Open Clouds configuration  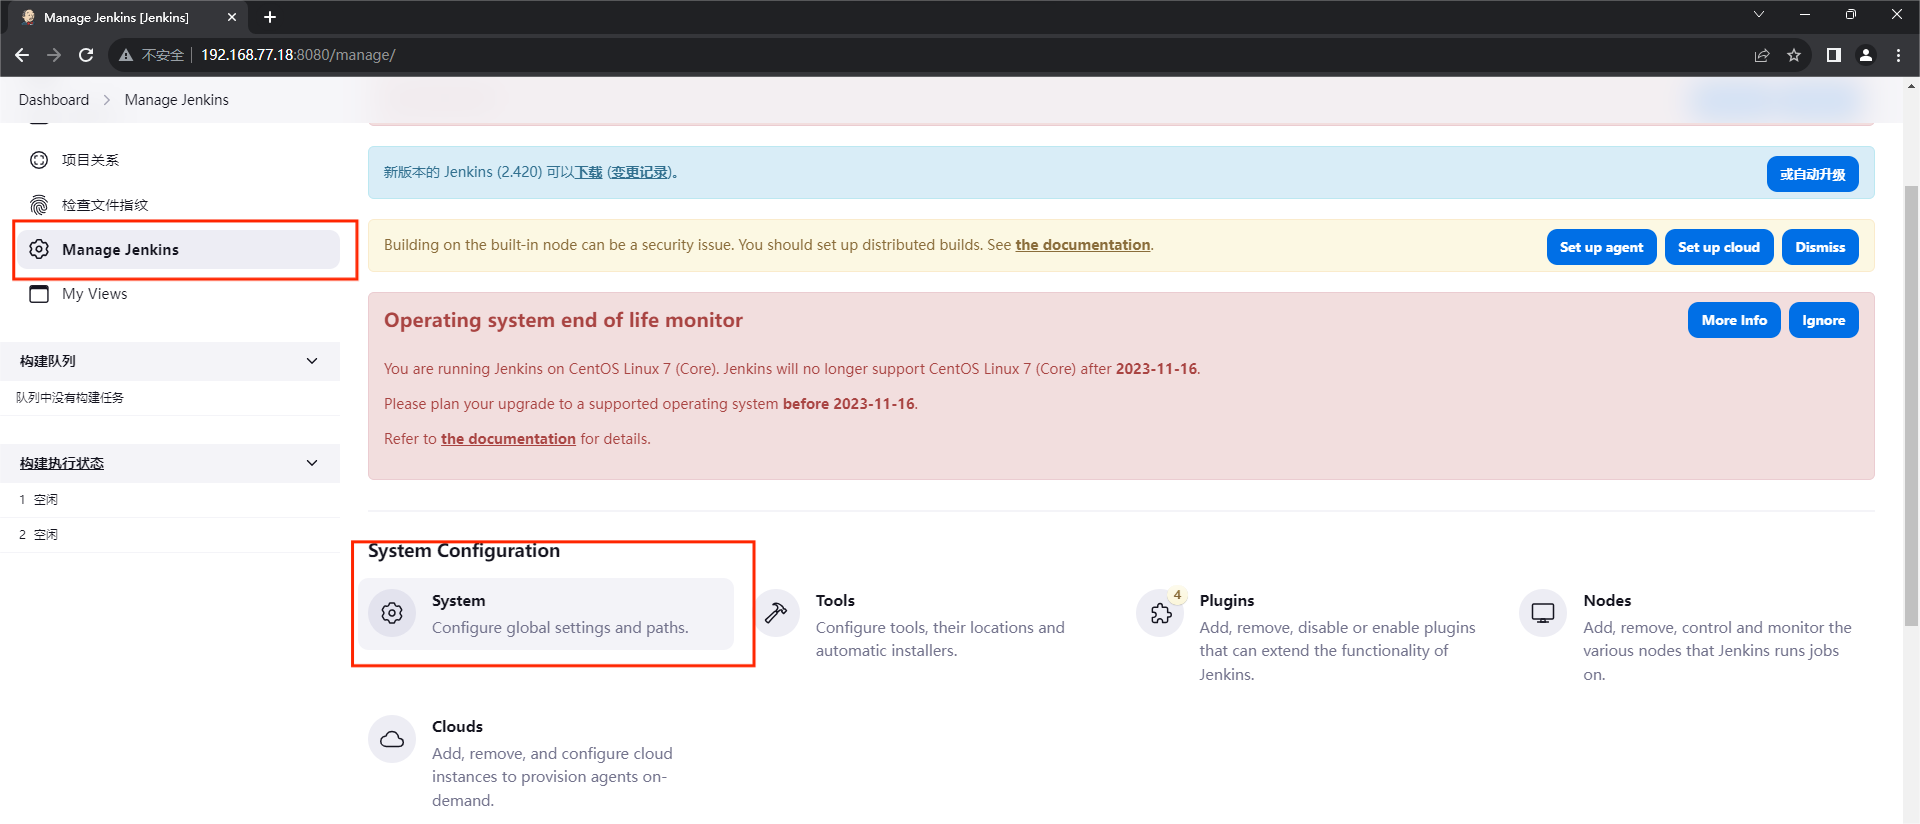(546, 762)
